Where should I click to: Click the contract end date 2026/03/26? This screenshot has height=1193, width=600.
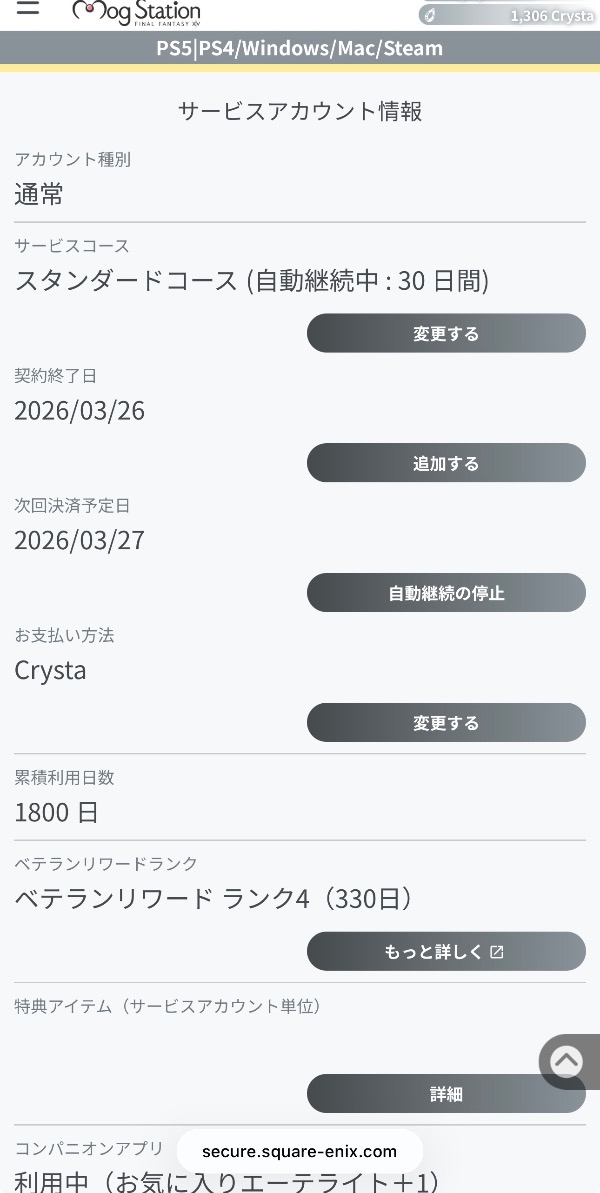coord(80,411)
